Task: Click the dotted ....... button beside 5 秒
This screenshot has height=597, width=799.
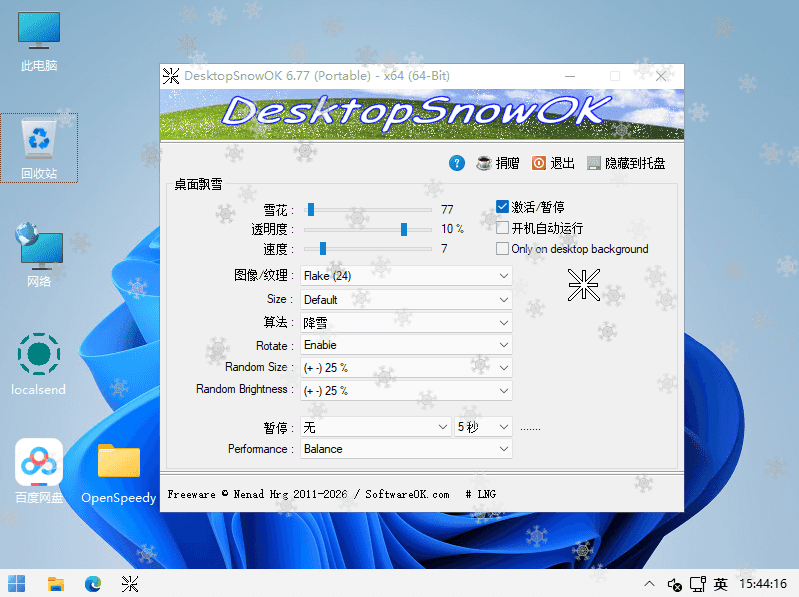Action: (530, 428)
